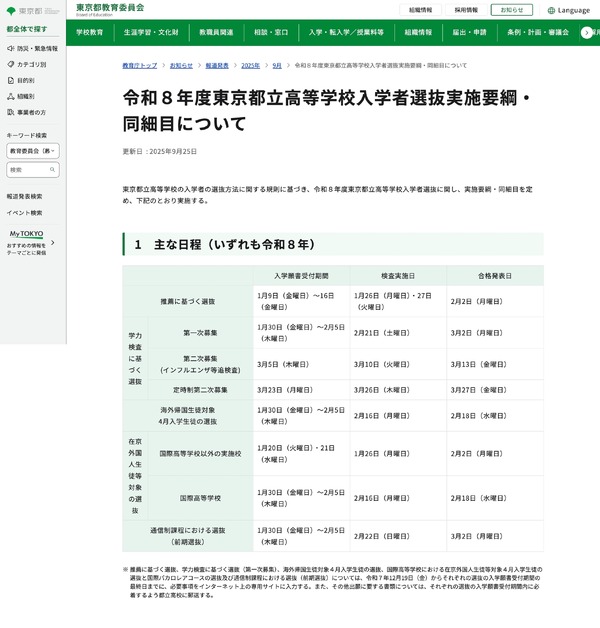Click the イベント検索 sidebar link
This screenshot has width=600, height=628.
24,213
